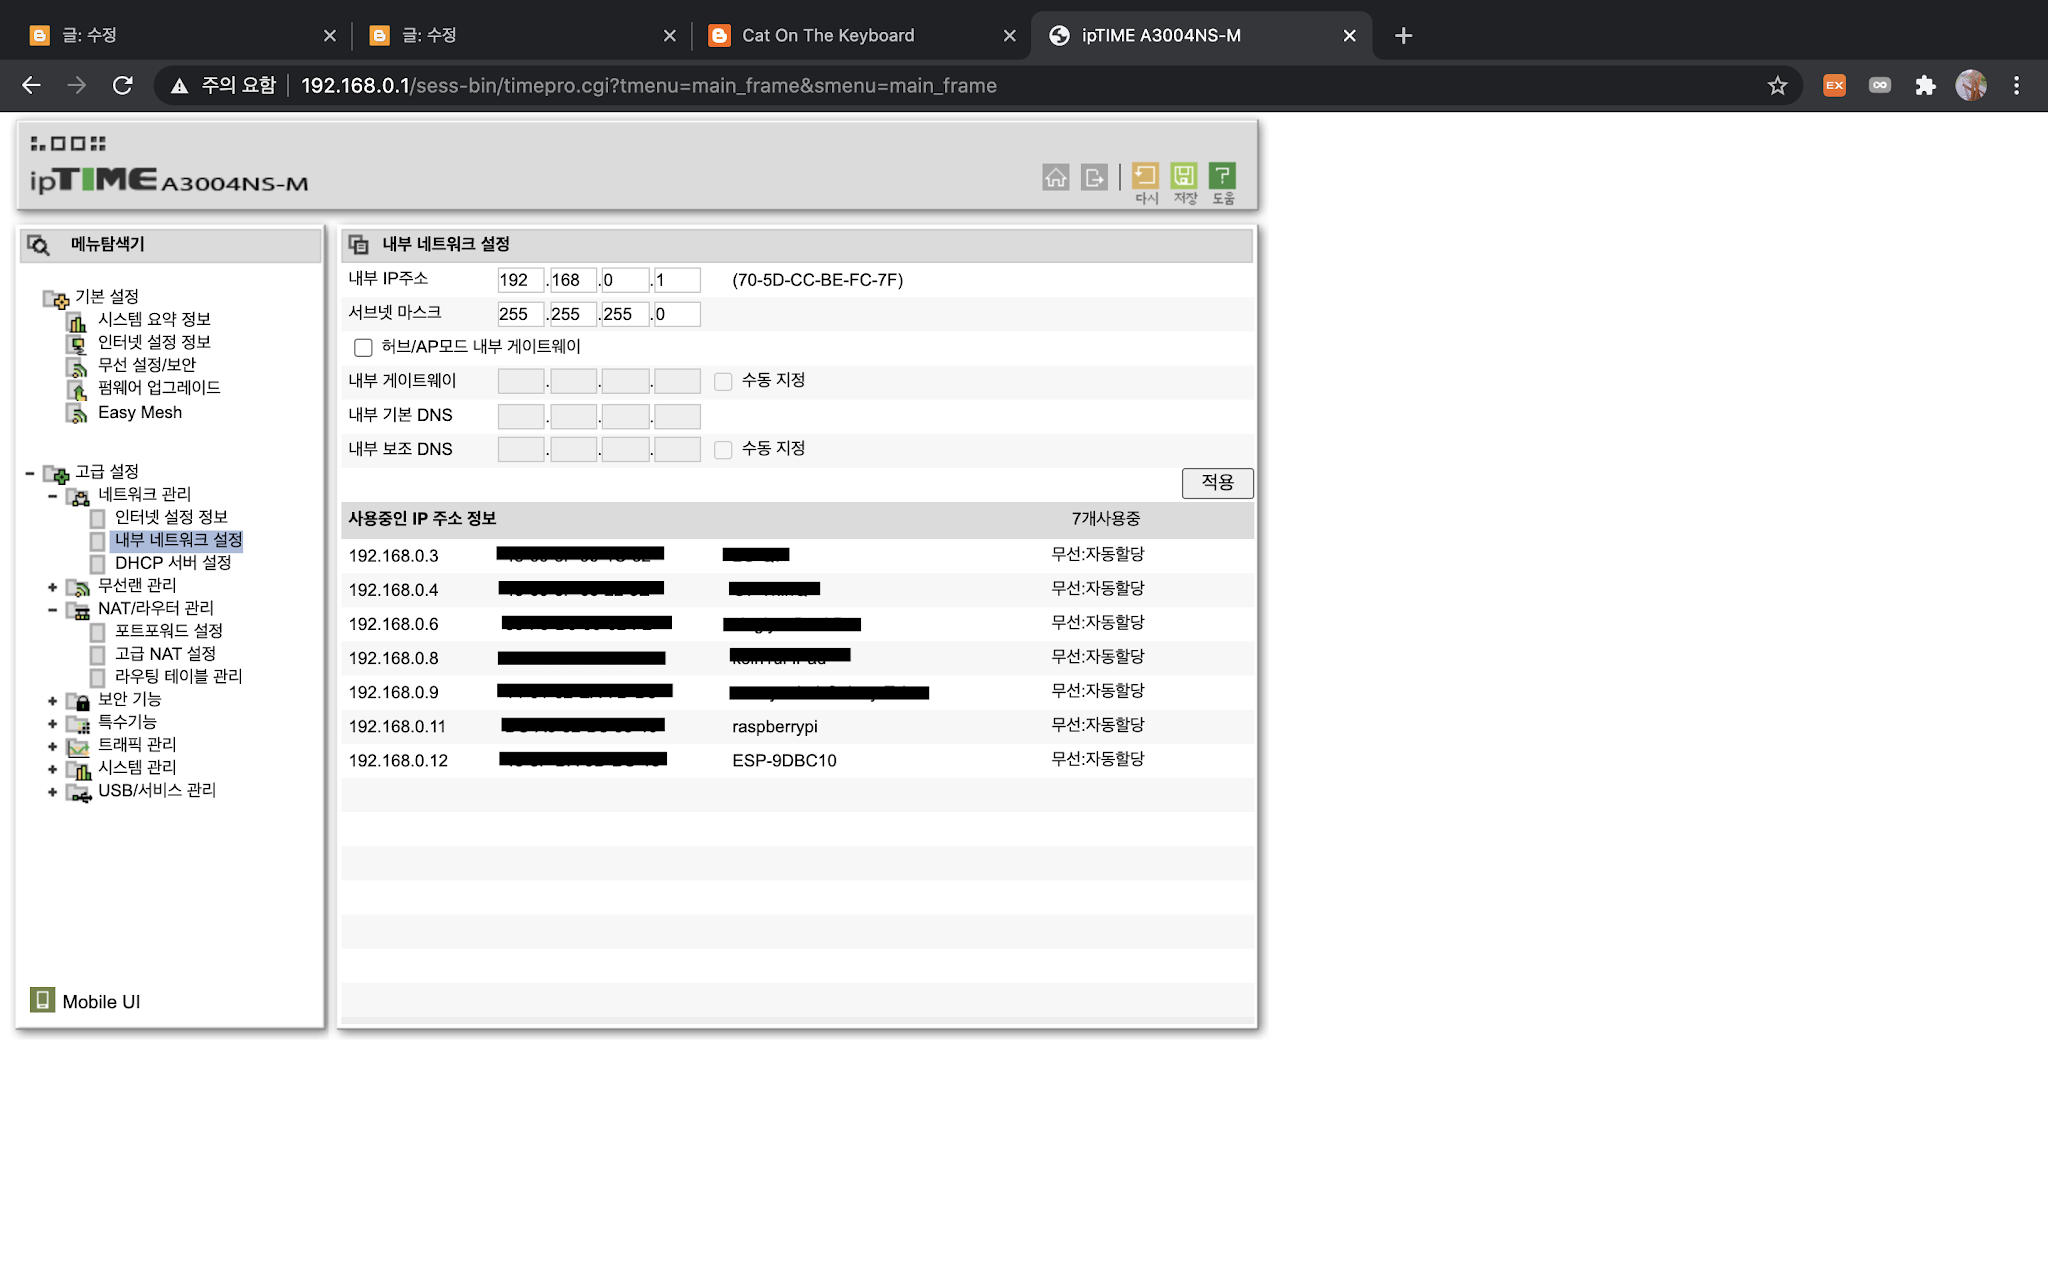Open Mobile UI phone icon
2048x1280 pixels.
(x=42, y=1000)
